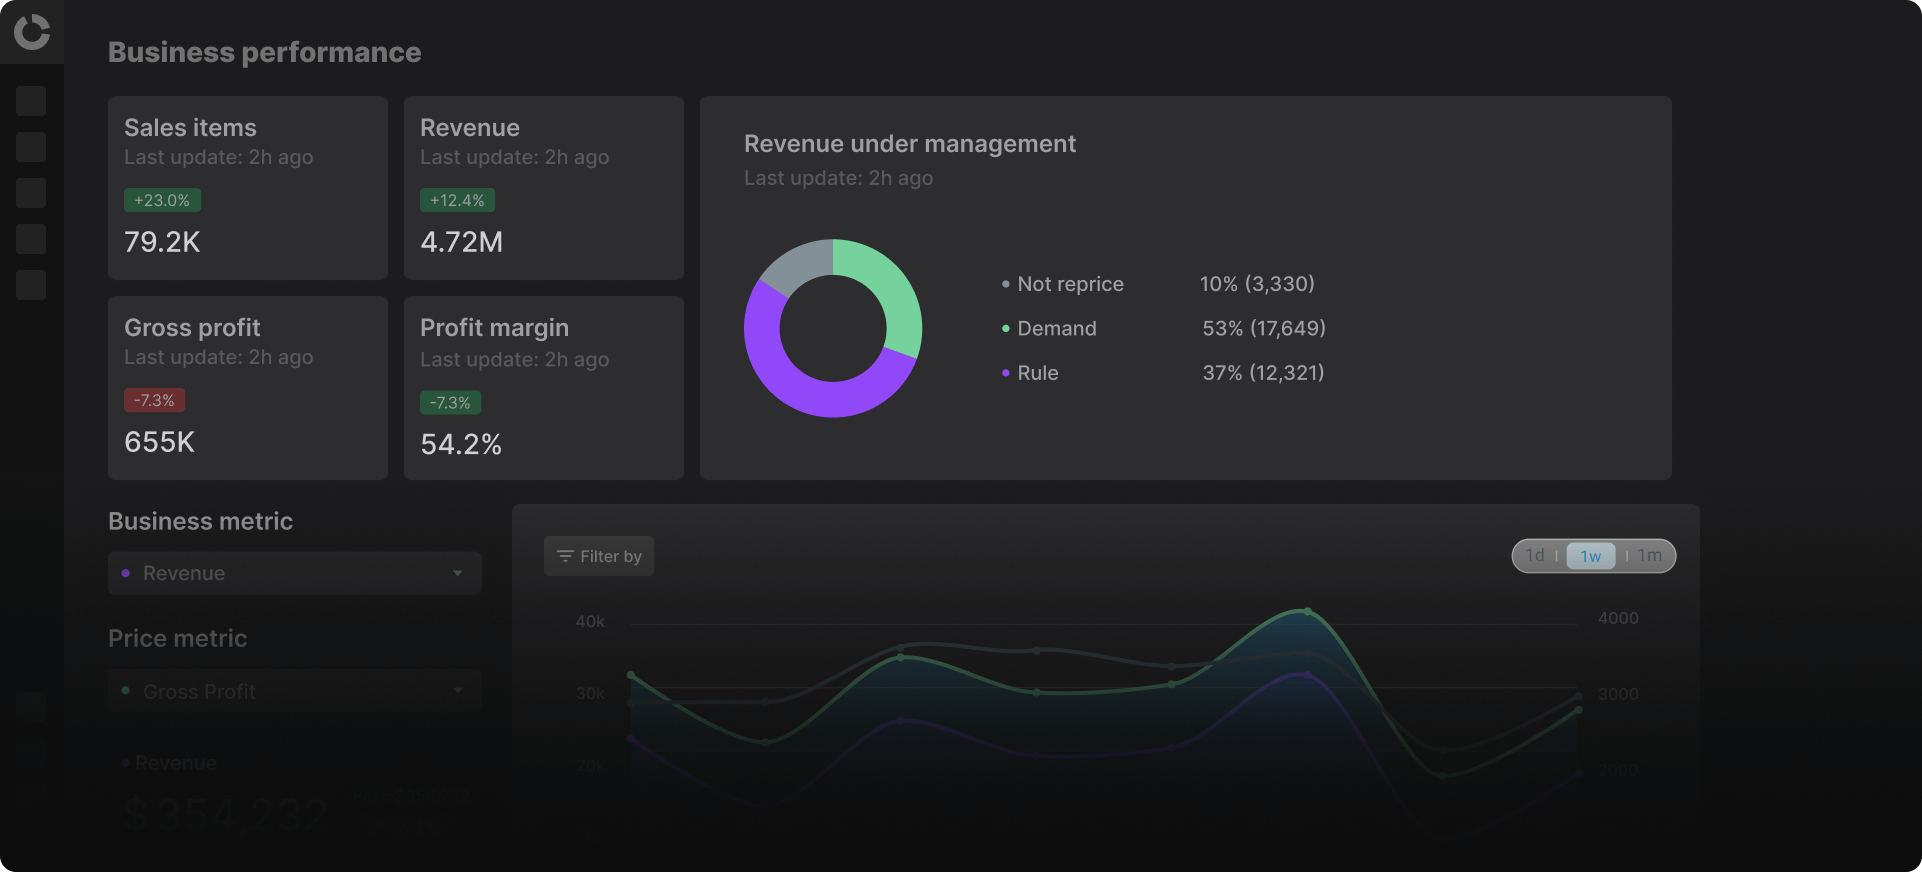Click the green line's peak data point
Viewport: 1922px width, 872px height.
[x=1307, y=611]
